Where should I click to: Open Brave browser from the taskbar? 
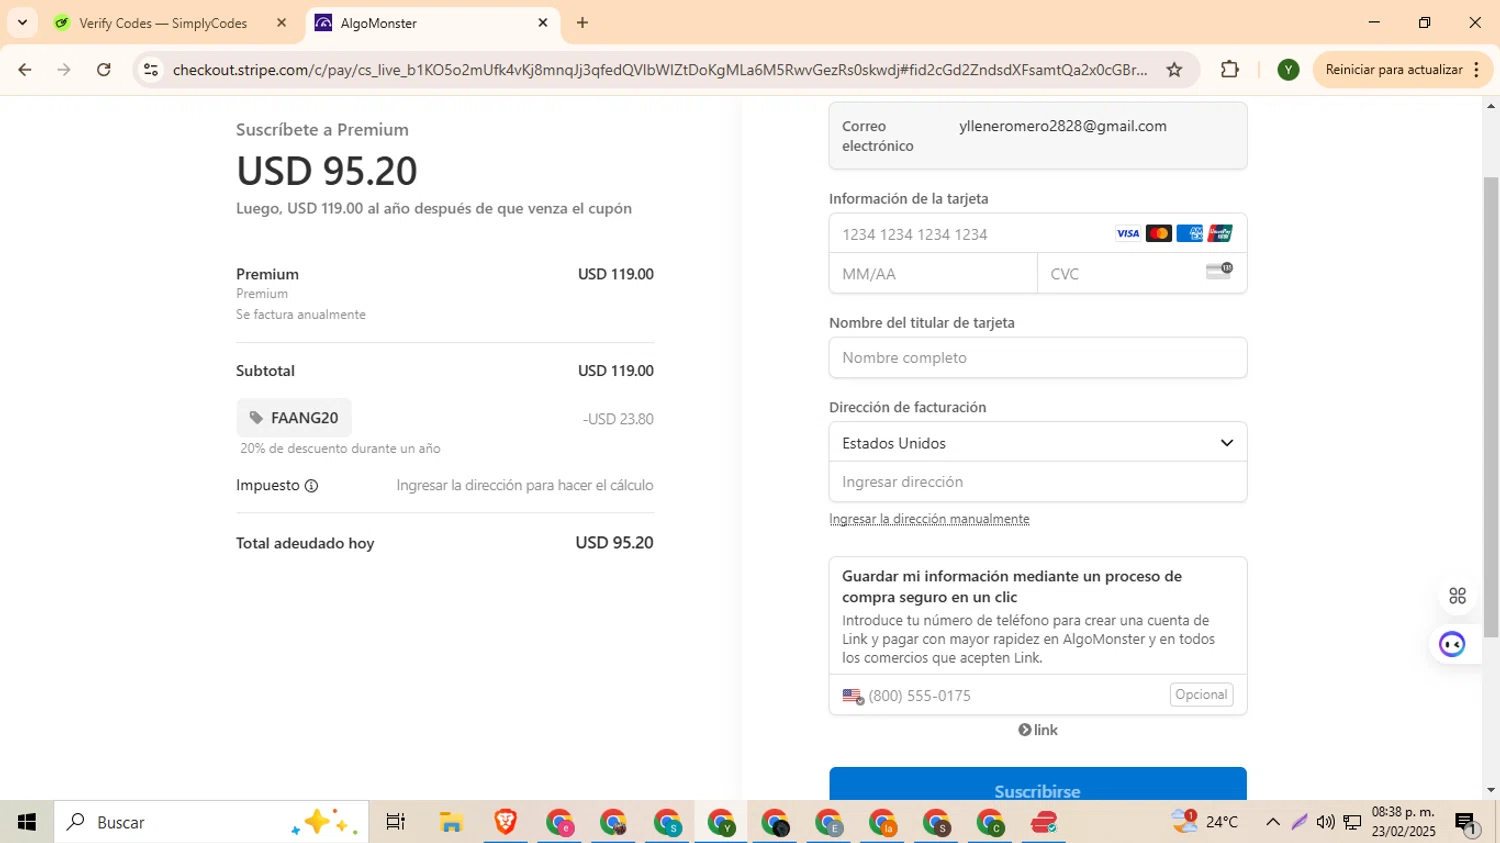point(505,822)
